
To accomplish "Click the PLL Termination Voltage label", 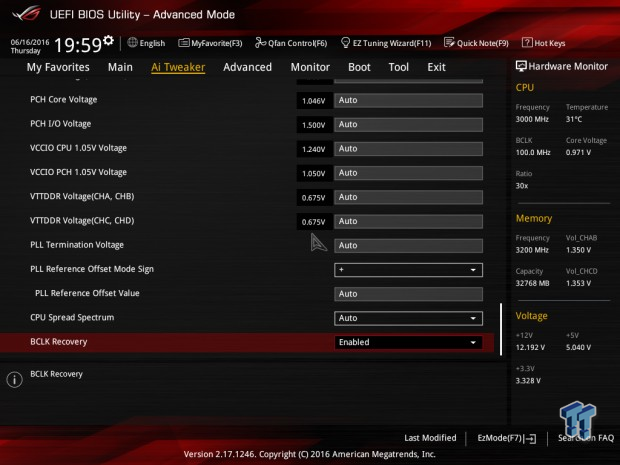I will (77, 245).
